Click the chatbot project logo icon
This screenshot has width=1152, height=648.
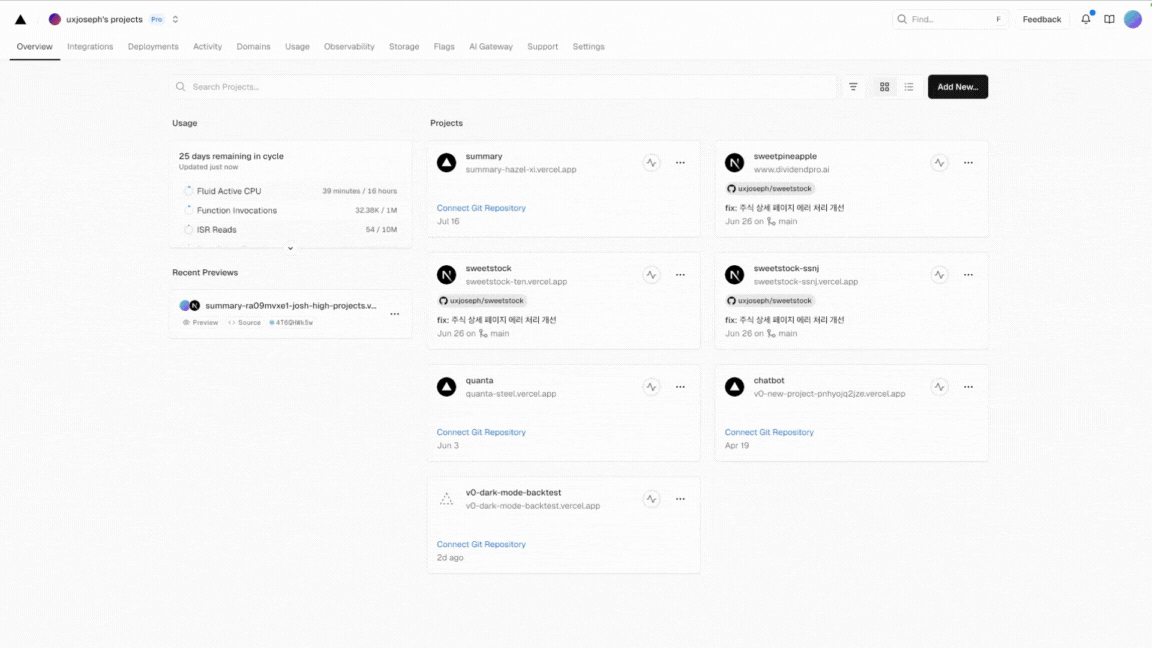tap(734, 387)
